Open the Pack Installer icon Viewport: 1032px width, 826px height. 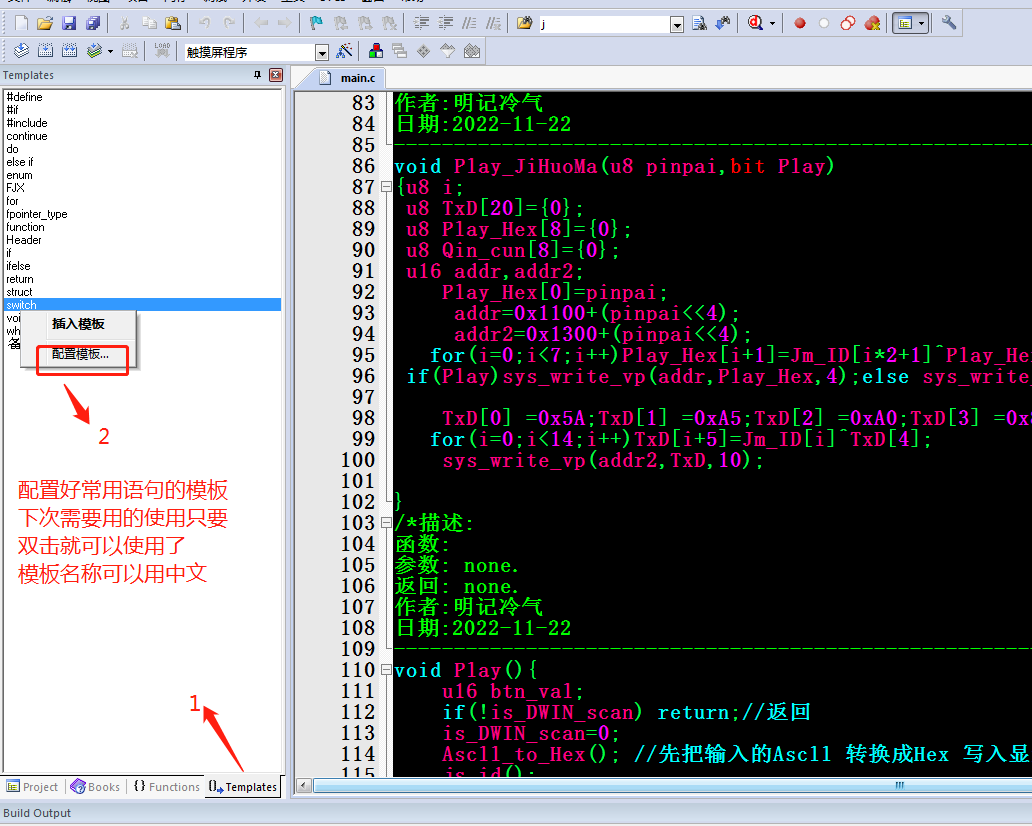472,51
